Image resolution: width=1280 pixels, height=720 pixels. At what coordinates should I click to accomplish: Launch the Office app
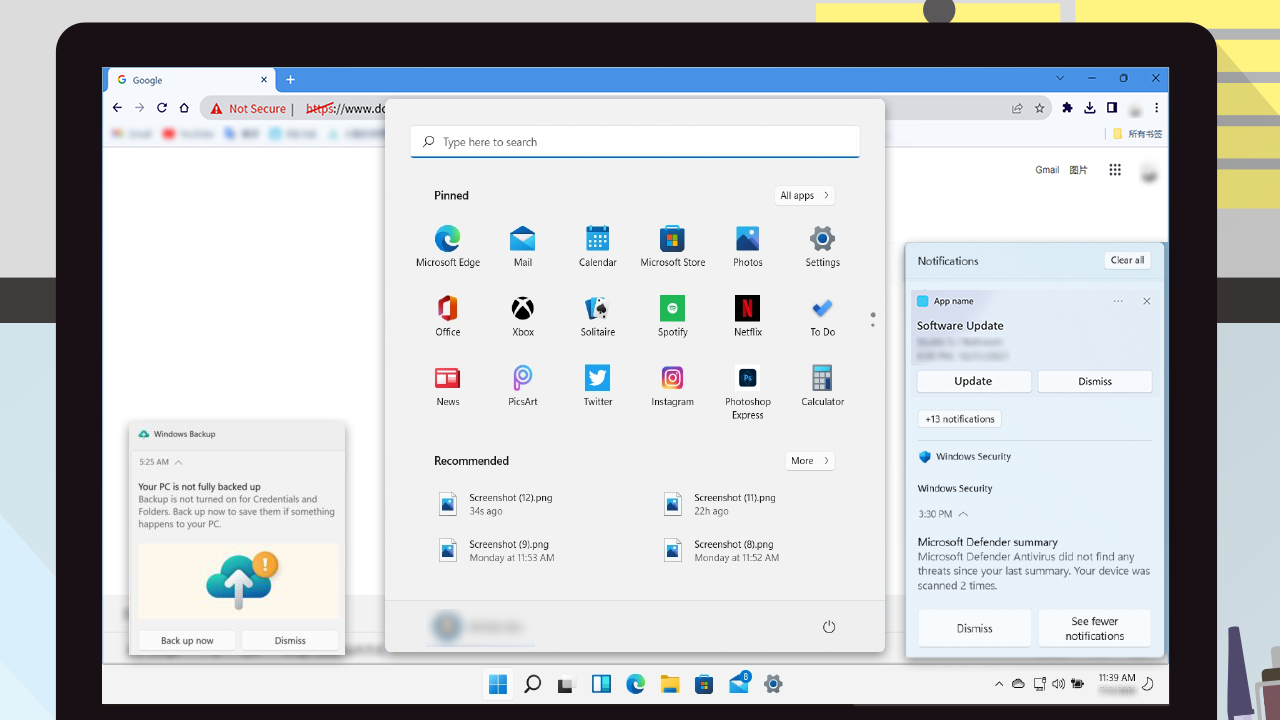click(x=447, y=316)
